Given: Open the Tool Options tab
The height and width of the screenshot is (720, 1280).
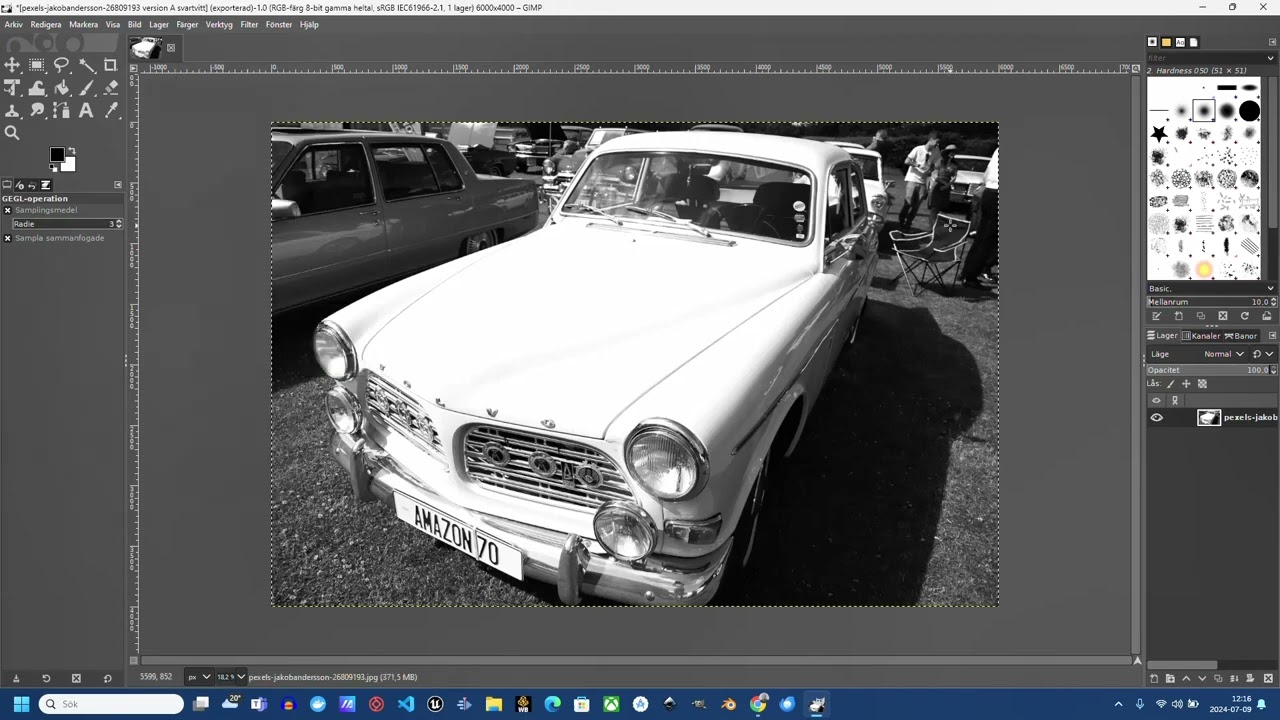Looking at the screenshot, I should 7,185.
